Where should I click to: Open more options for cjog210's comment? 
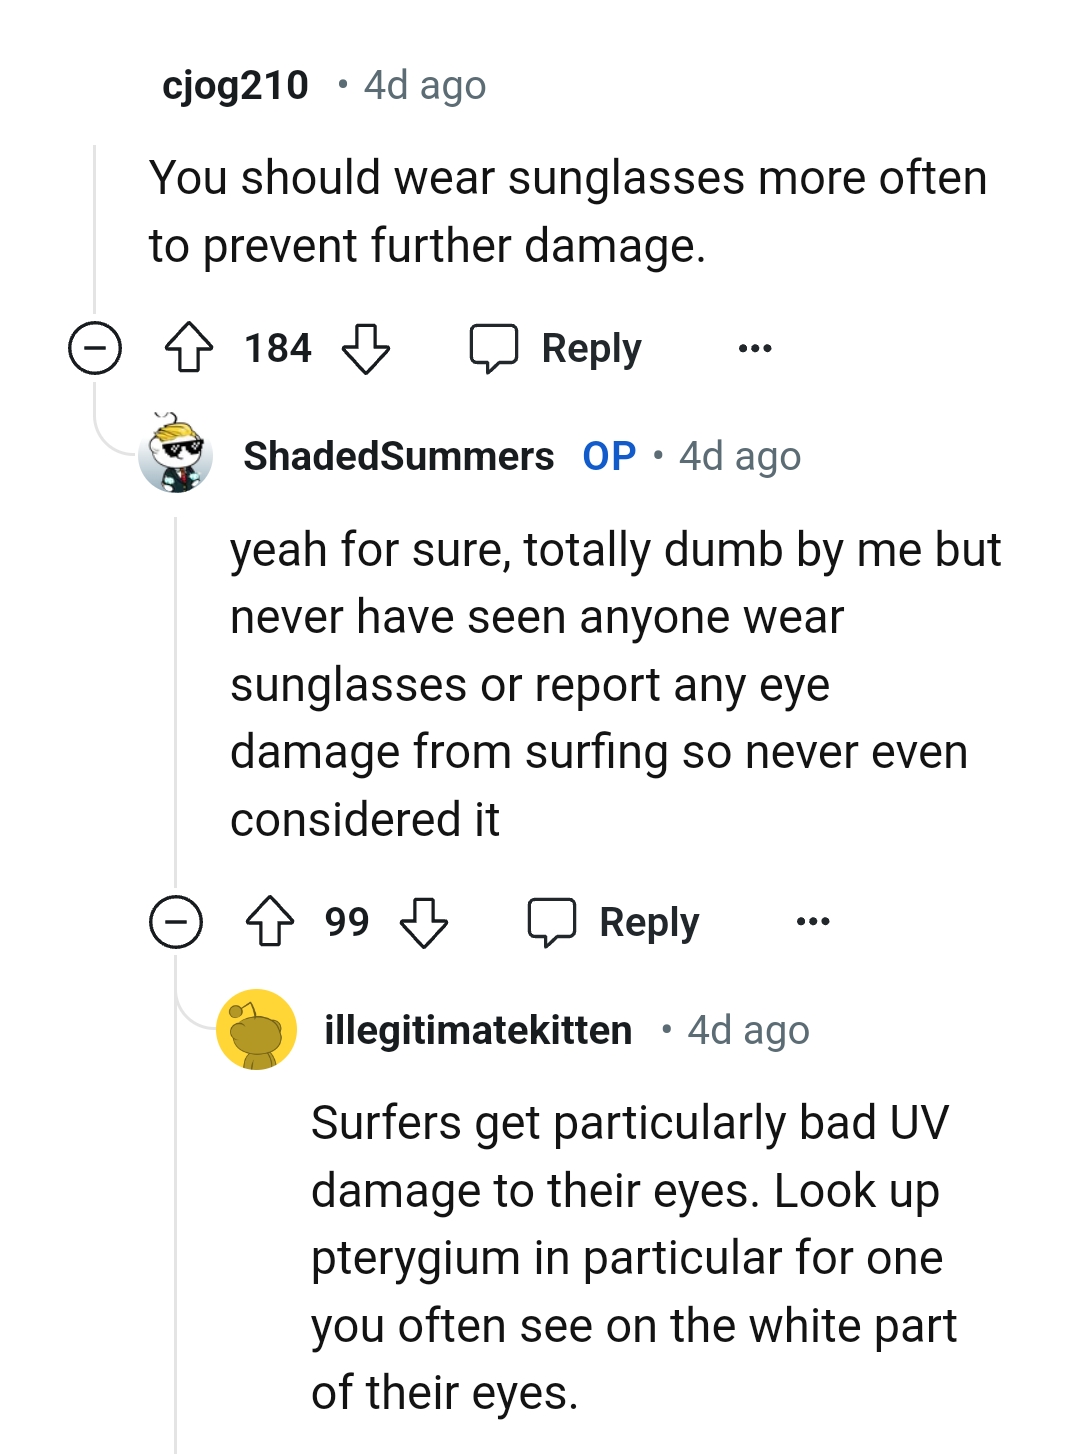click(755, 348)
